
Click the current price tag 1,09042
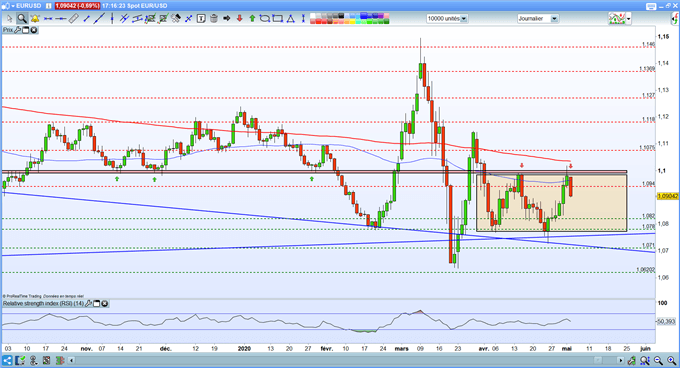668,196
